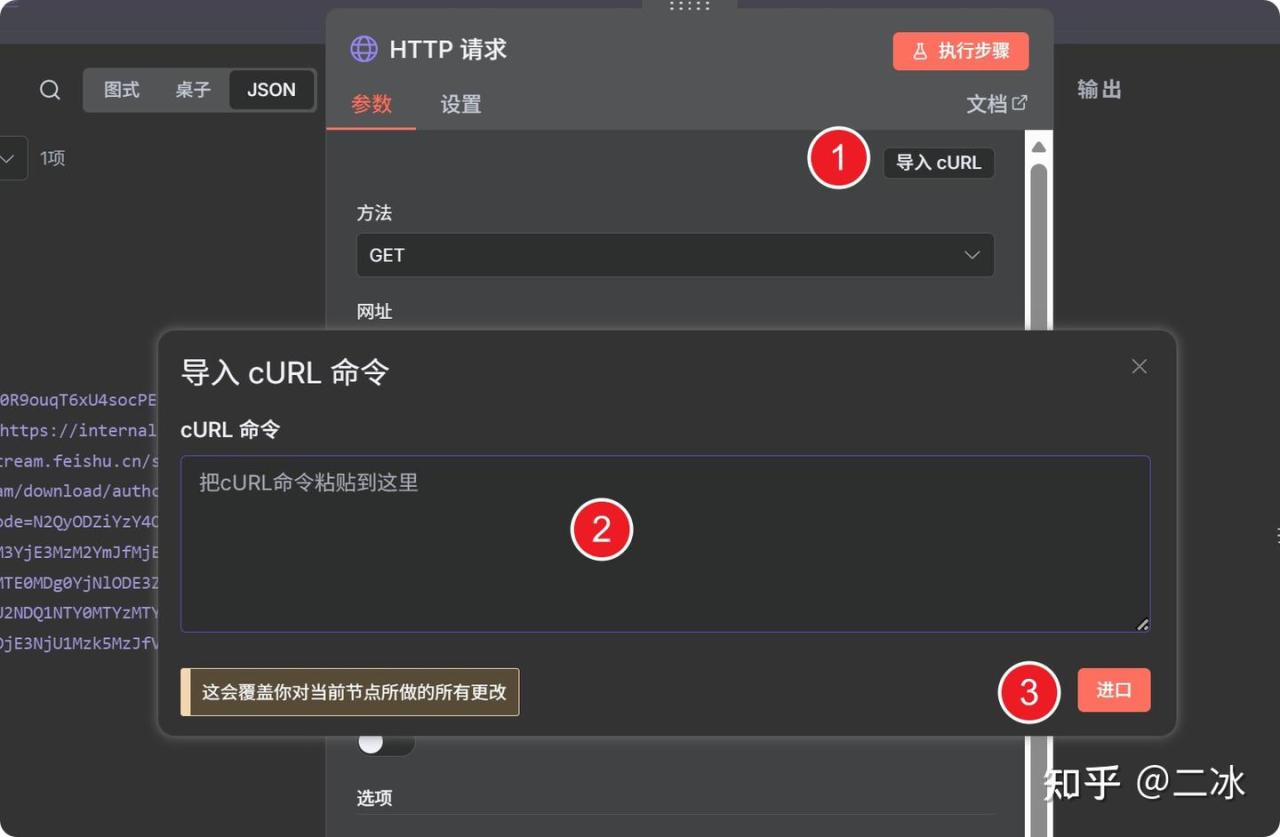Click the textarea resize handle corner
This screenshot has width=1280, height=837.
pos(1142,624)
